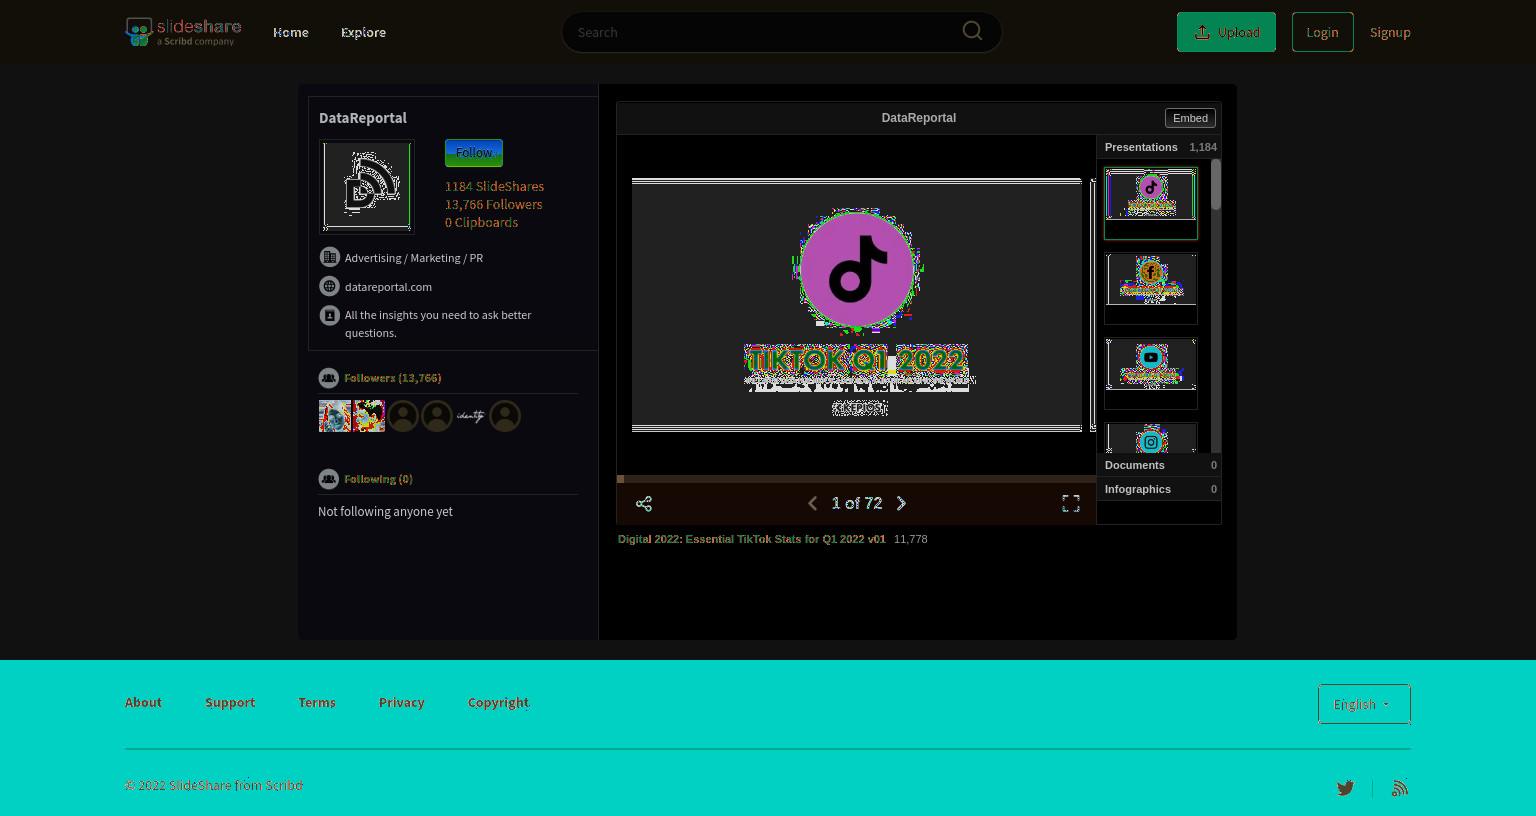Open the Digital 2022 TikTok Stats title
The width and height of the screenshot is (1536, 816).
[751, 539]
